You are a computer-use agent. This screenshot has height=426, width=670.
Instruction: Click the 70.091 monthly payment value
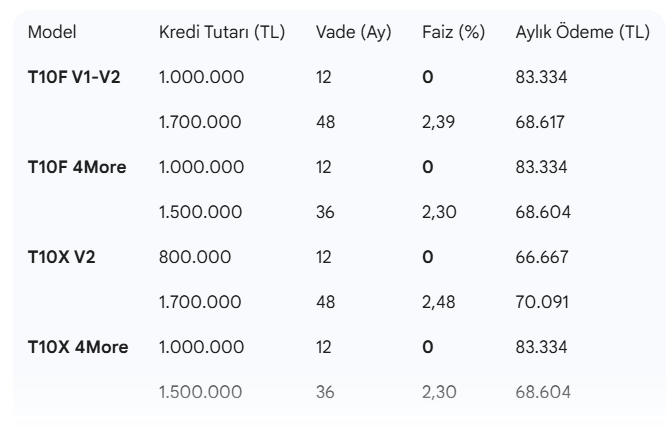[541, 302]
